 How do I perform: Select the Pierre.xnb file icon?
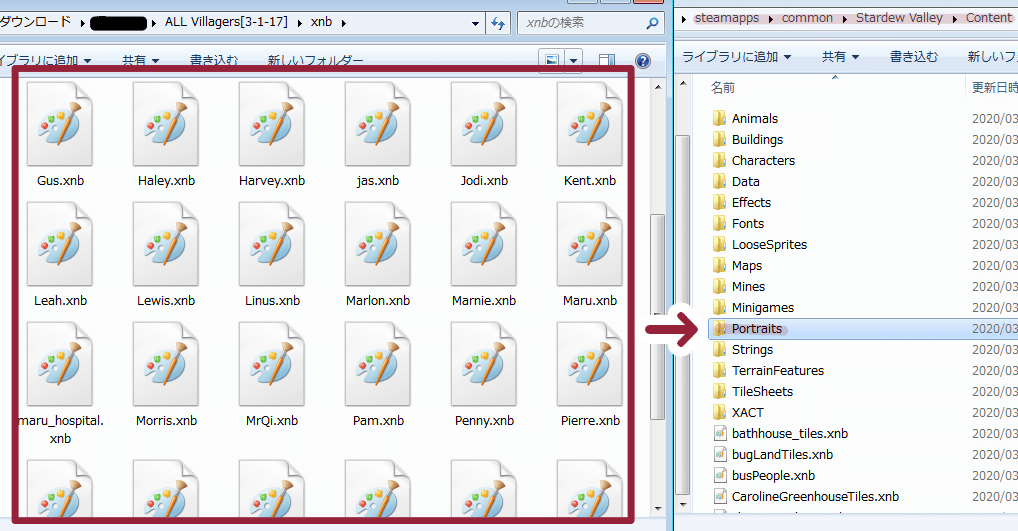click(x=590, y=364)
